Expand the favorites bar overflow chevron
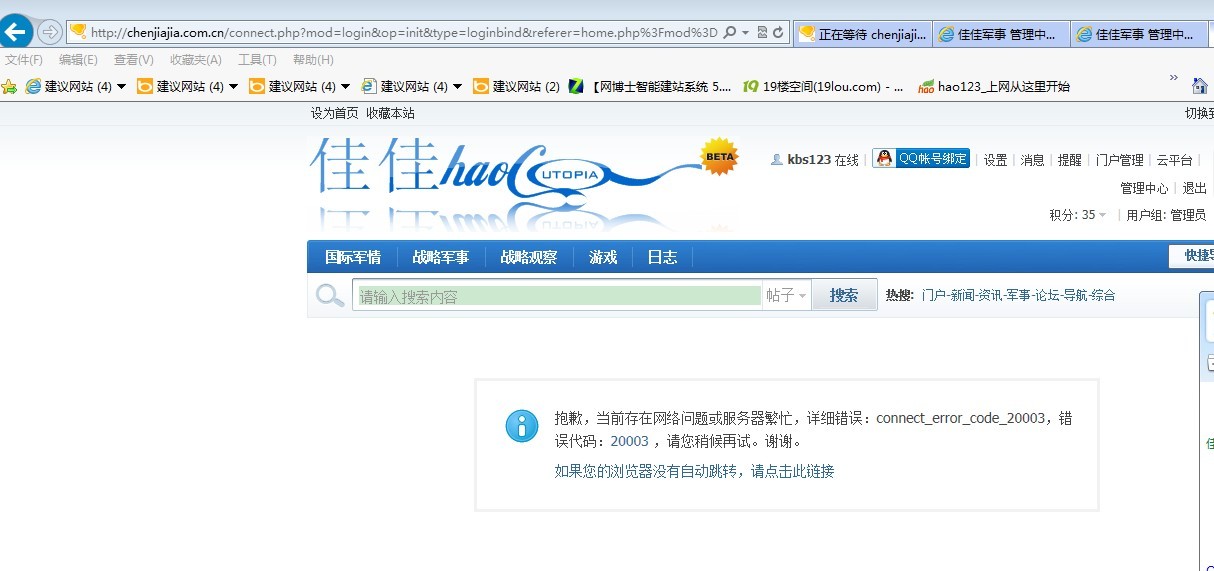The image size is (1214, 571). click(1174, 78)
